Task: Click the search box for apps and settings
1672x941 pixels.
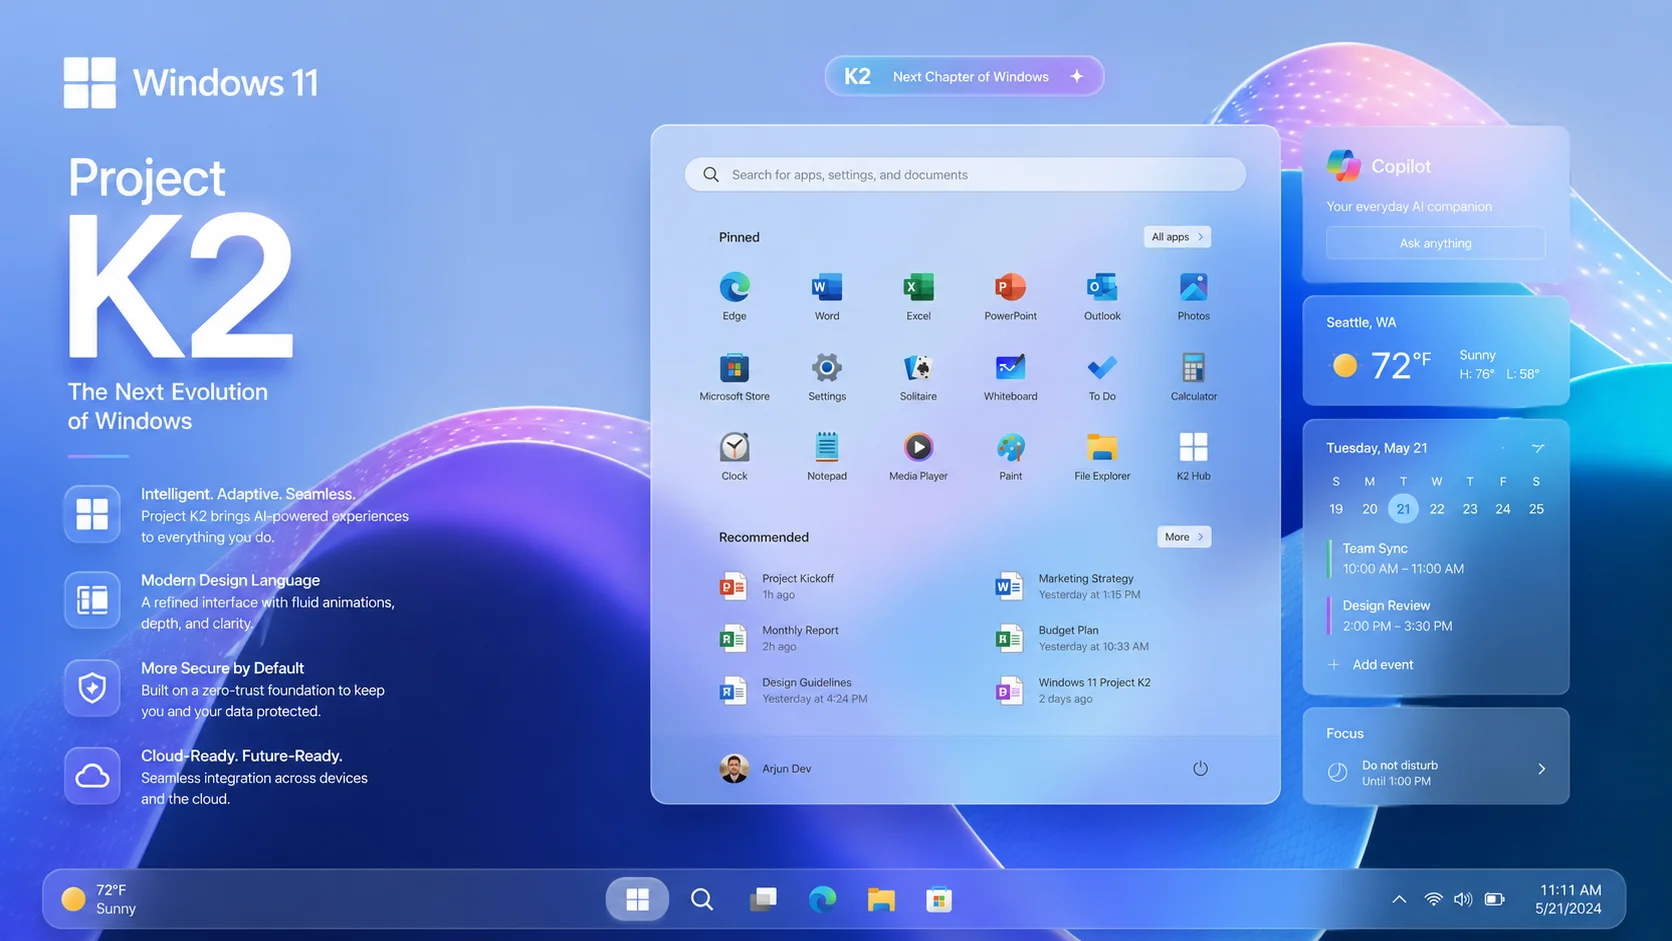Action: [x=965, y=174]
